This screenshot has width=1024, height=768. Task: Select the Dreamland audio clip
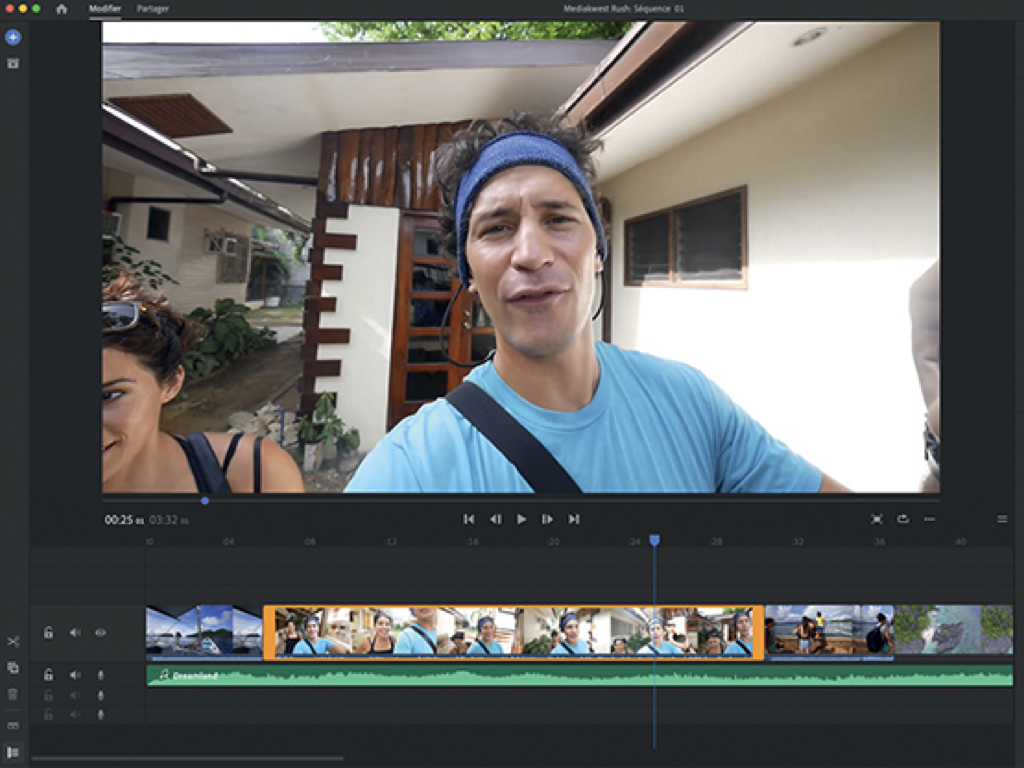click(580, 676)
